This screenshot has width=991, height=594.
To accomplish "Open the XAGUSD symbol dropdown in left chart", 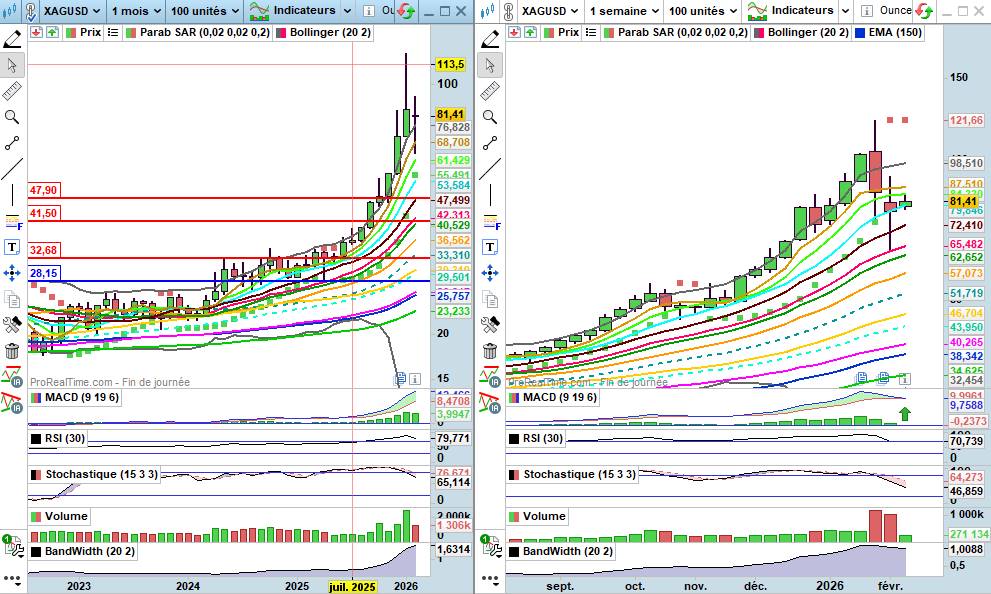I will (x=69, y=11).
